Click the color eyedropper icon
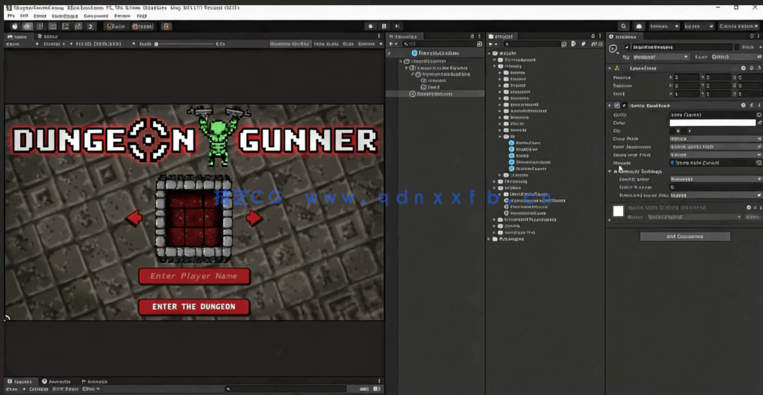The width and height of the screenshot is (763, 395). click(x=759, y=123)
